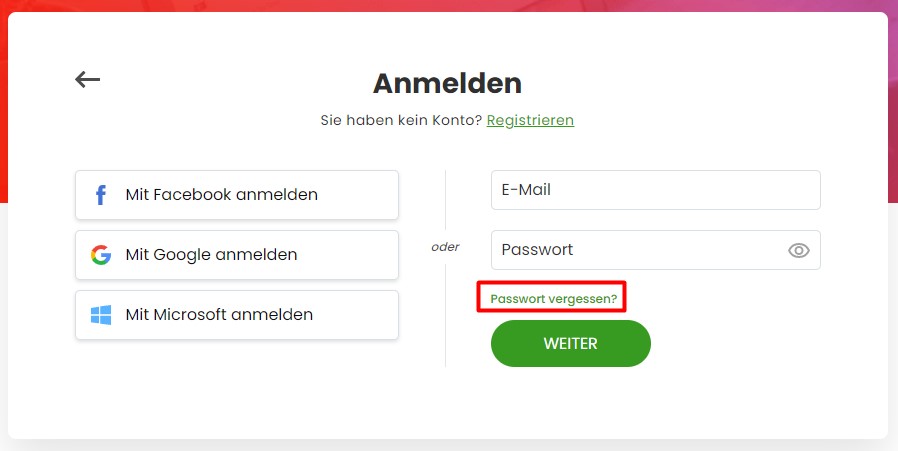
Task: Click the 'Sie haben kein Konto?' text
Action: pyautogui.click(x=401, y=120)
